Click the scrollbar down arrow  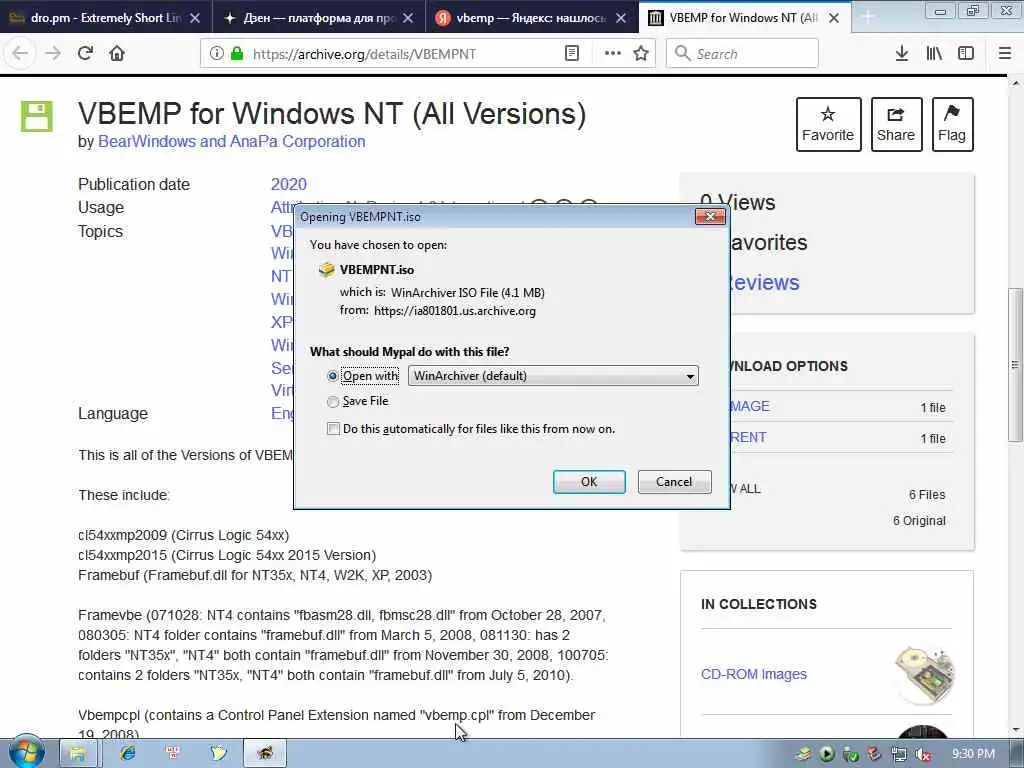[x=1016, y=730]
